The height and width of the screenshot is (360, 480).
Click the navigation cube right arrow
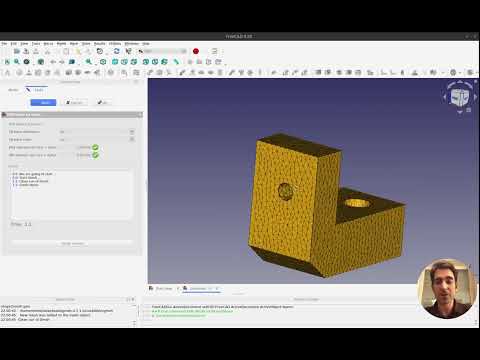(475, 97)
